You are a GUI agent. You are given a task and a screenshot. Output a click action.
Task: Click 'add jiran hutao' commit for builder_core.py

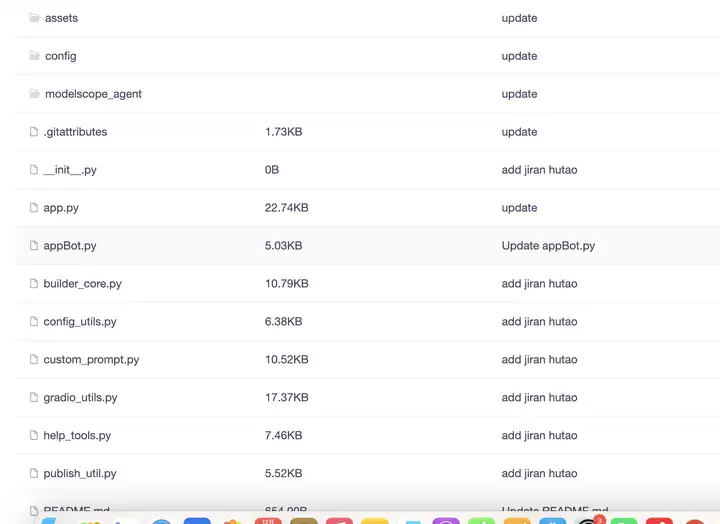(540, 284)
